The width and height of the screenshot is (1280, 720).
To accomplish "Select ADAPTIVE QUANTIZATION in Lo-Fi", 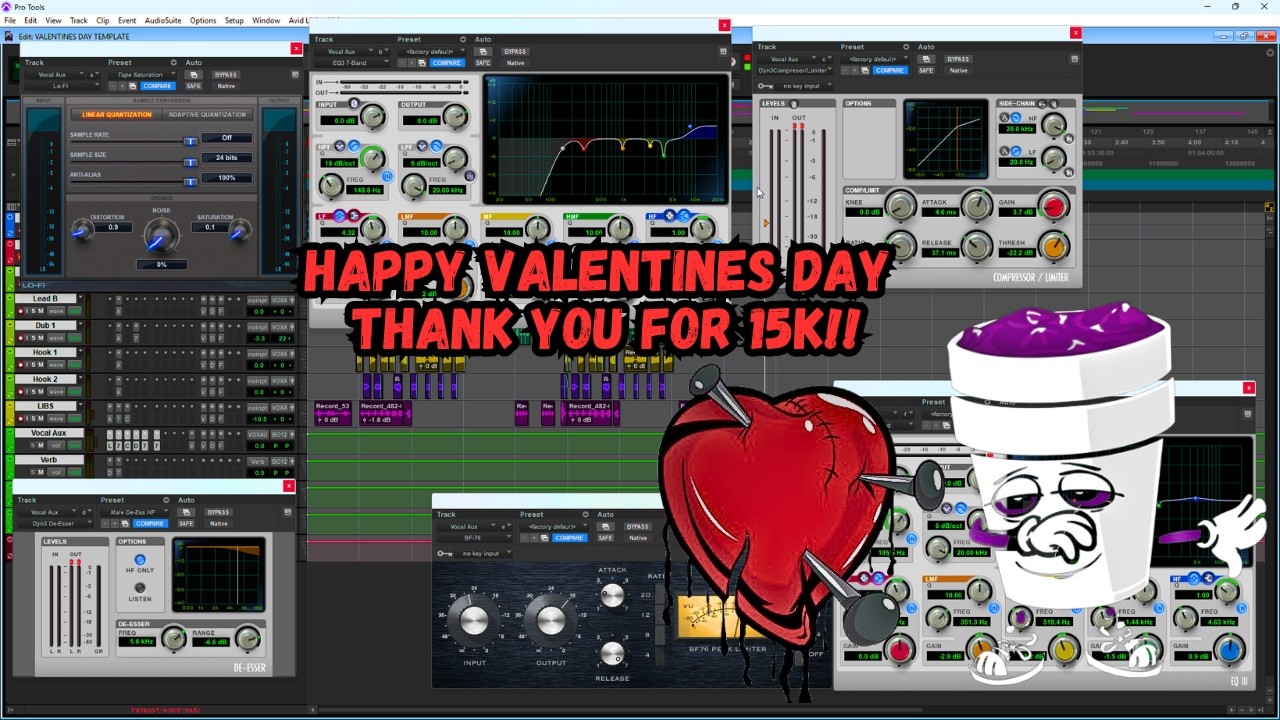I will [207, 115].
